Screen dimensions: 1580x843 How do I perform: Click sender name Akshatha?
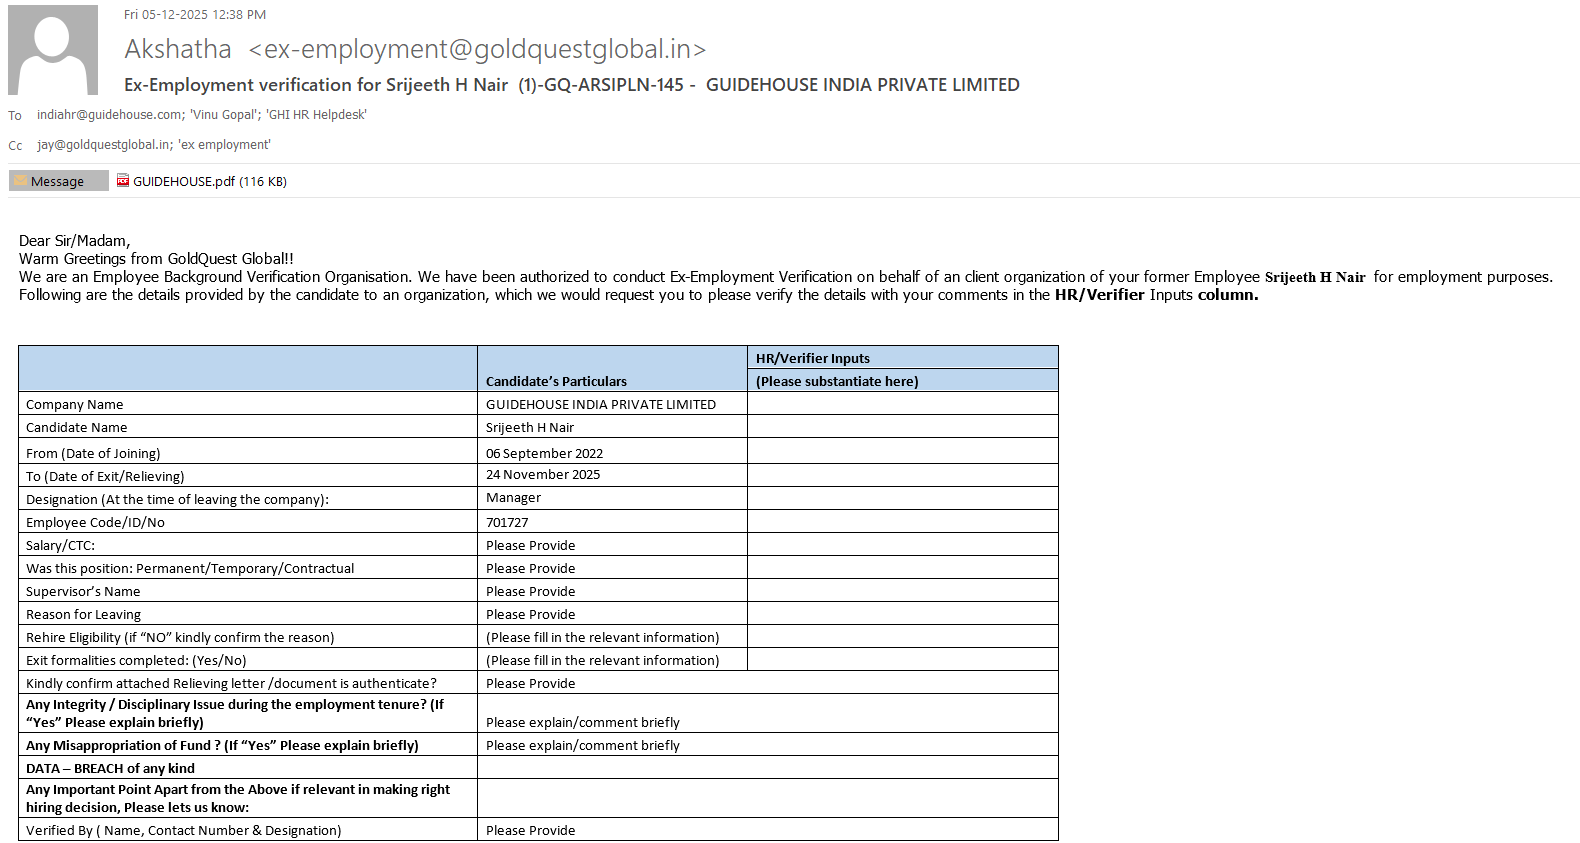click(178, 49)
